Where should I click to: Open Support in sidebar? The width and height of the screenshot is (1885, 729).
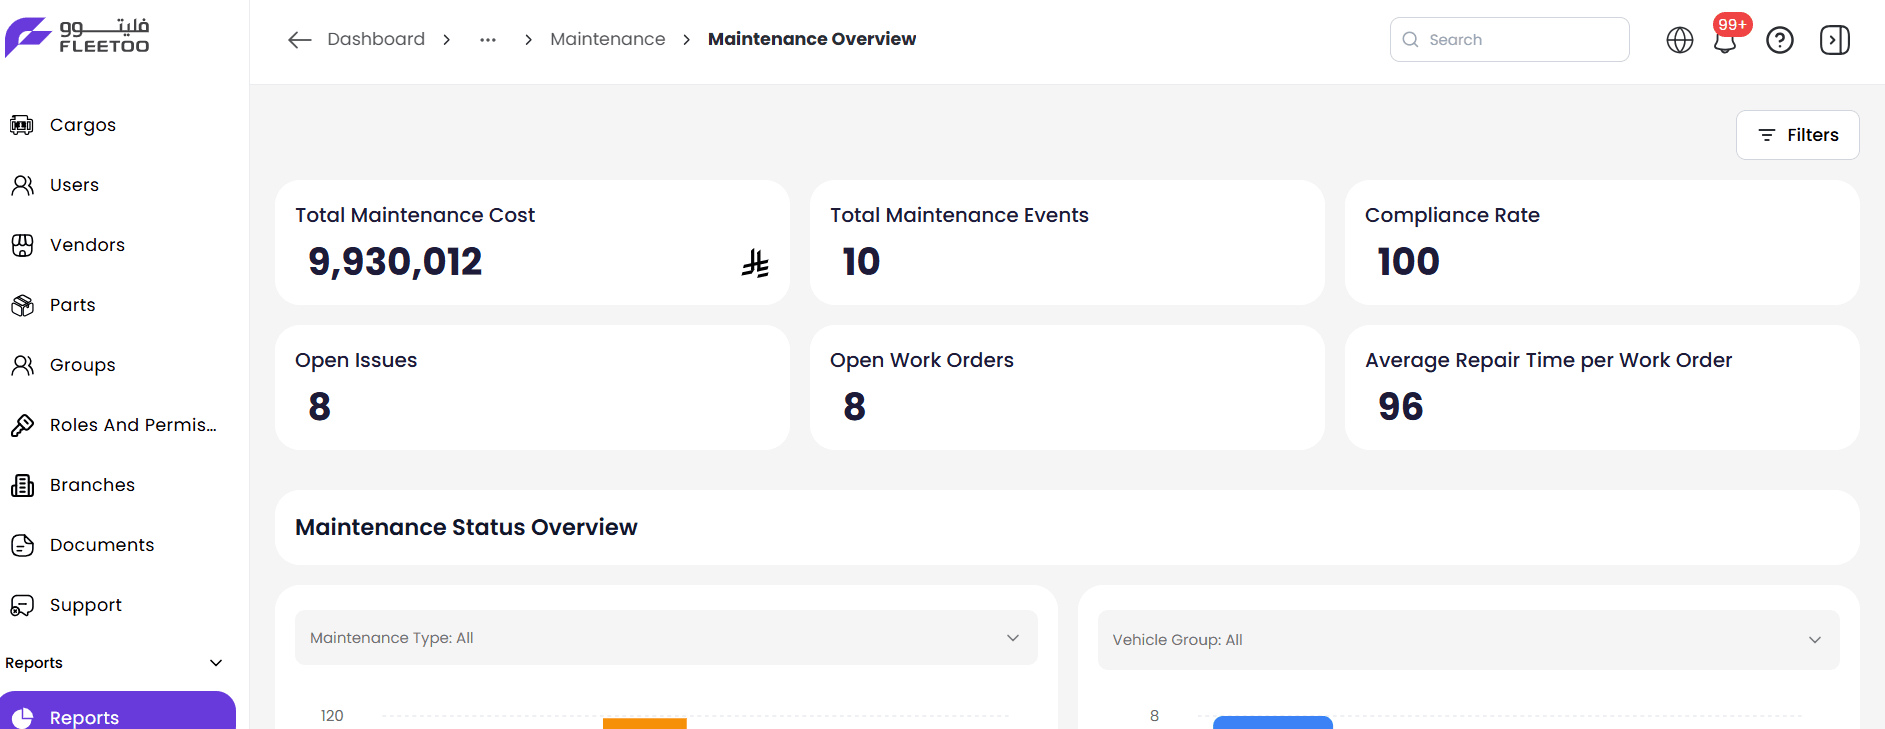(x=85, y=605)
